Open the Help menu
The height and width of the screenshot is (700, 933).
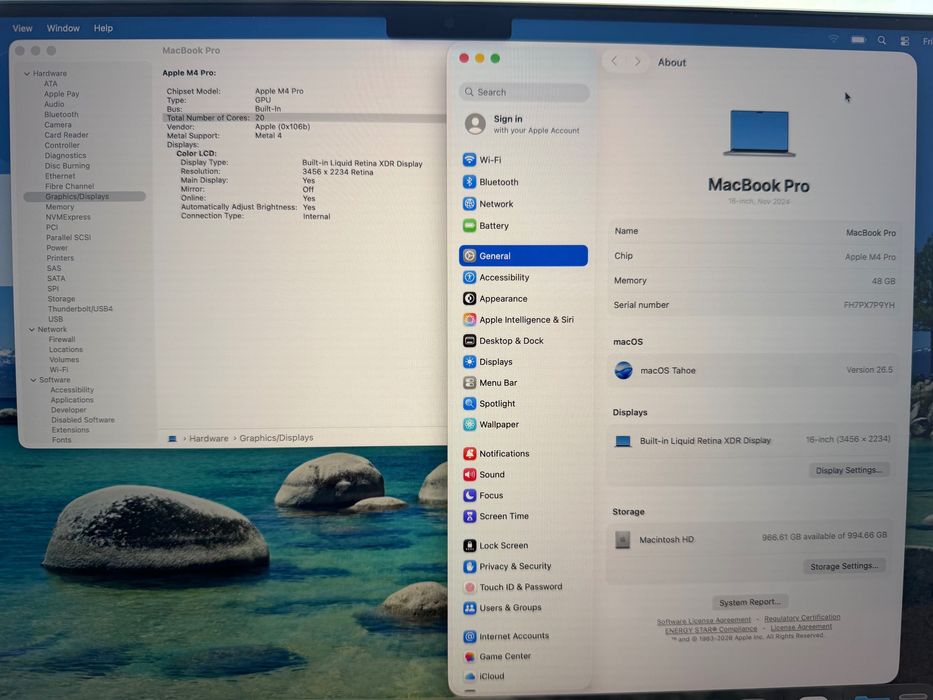103,28
